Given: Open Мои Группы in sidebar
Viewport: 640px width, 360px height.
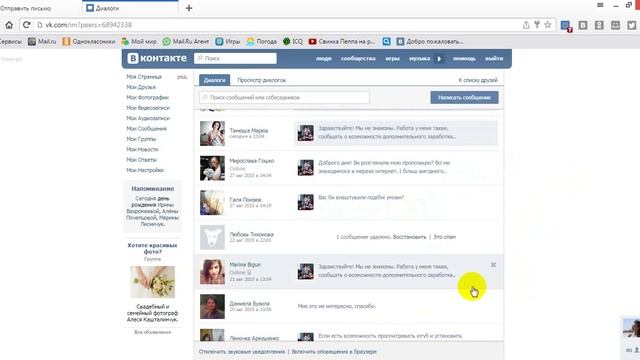Looking at the screenshot, I should pyautogui.click(x=141, y=139).
